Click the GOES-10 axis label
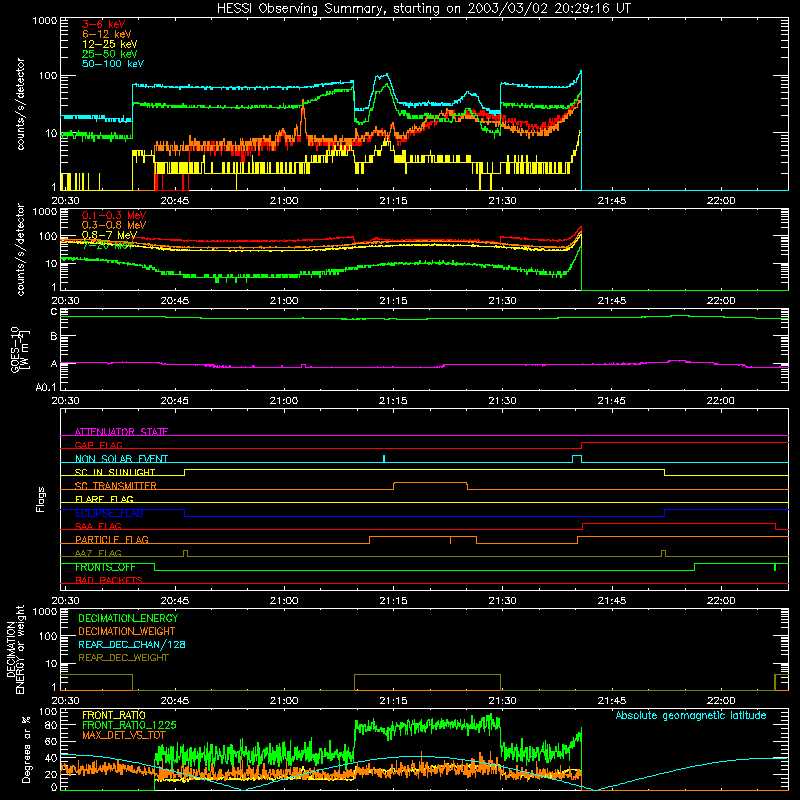The width and height of the screenshot is (800, 800). coord(20,350)
